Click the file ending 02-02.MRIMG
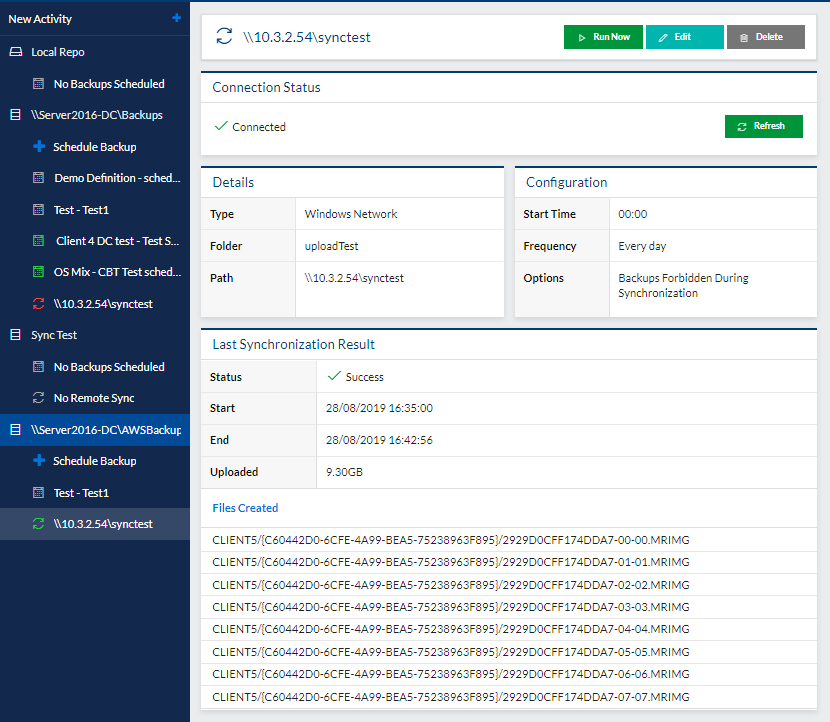830x722 pixels. [x=450, y=585]
